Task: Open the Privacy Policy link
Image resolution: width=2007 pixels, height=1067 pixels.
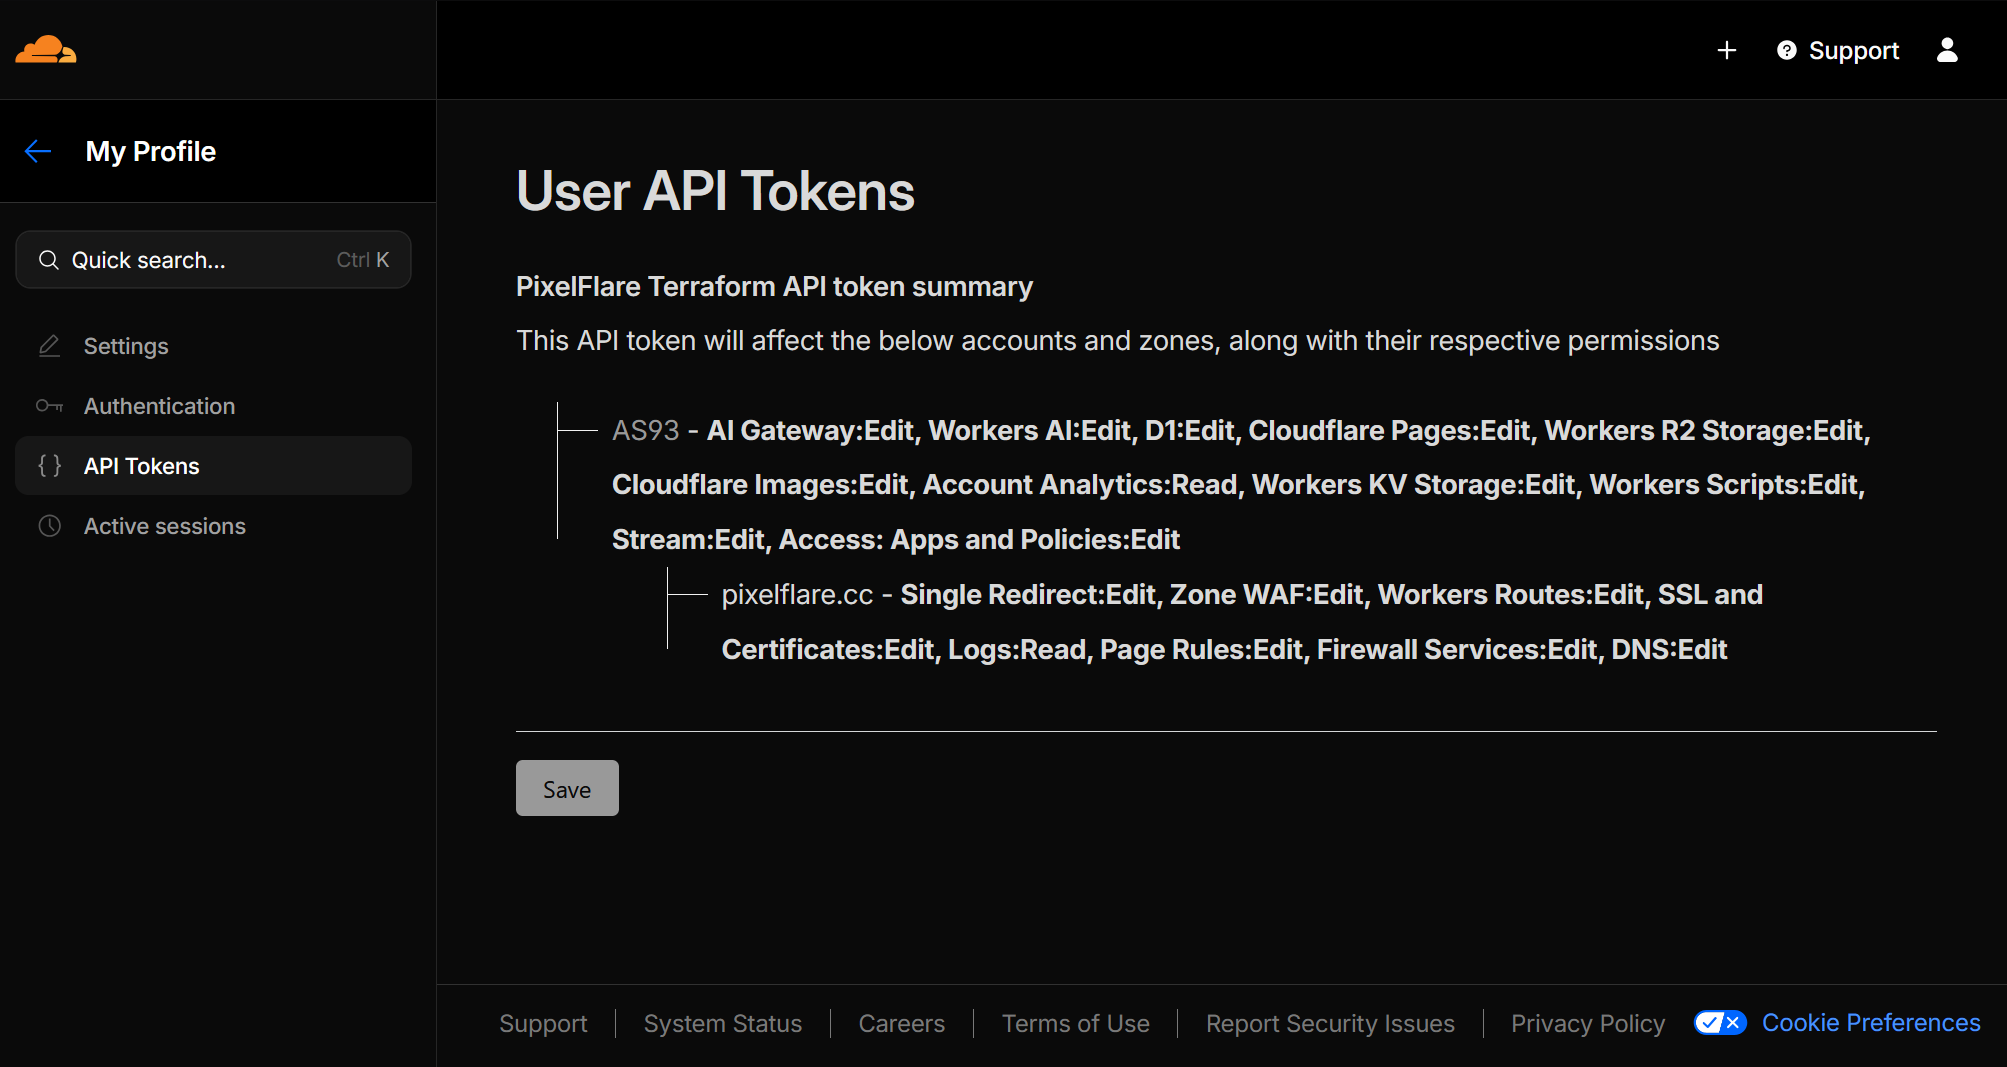Action: point(1587,1023)
